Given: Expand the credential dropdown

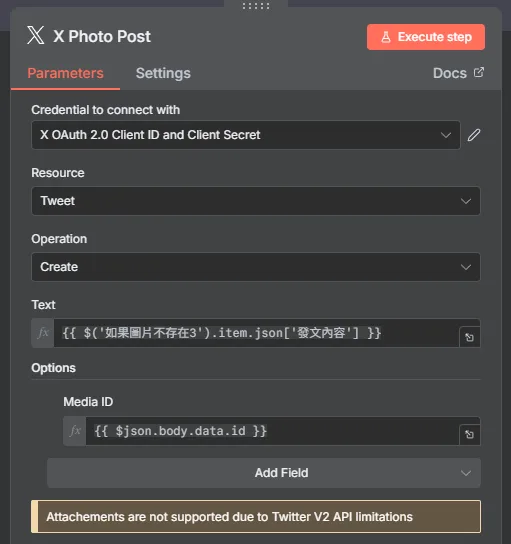Looking at the screenshot, I should (246, 135).
